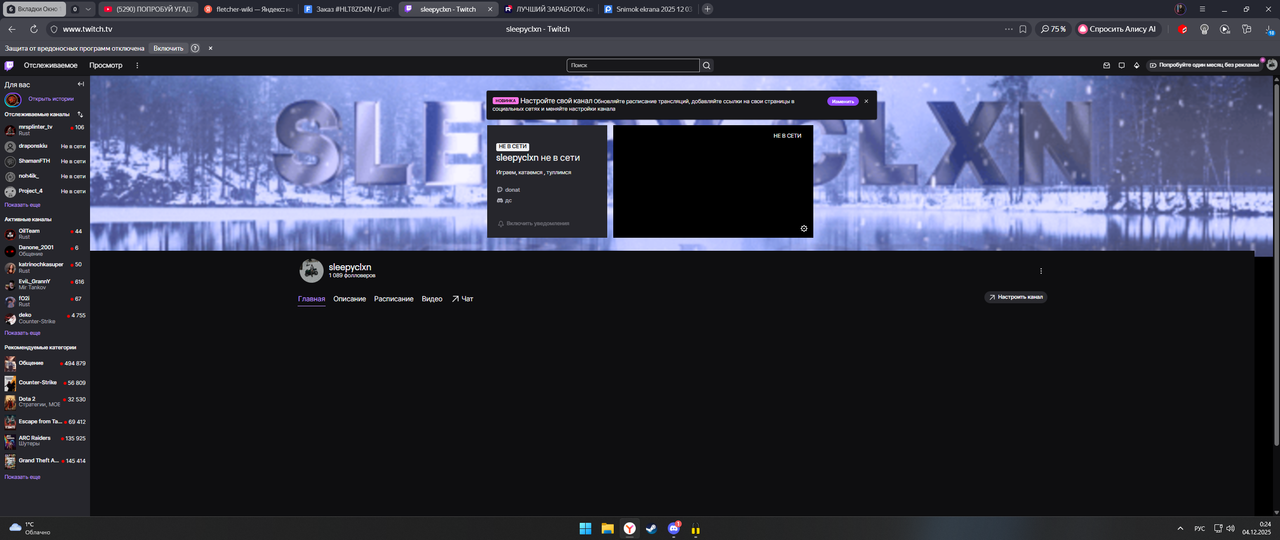Open Counter-Strike category in sidebar

coord(45,383)
